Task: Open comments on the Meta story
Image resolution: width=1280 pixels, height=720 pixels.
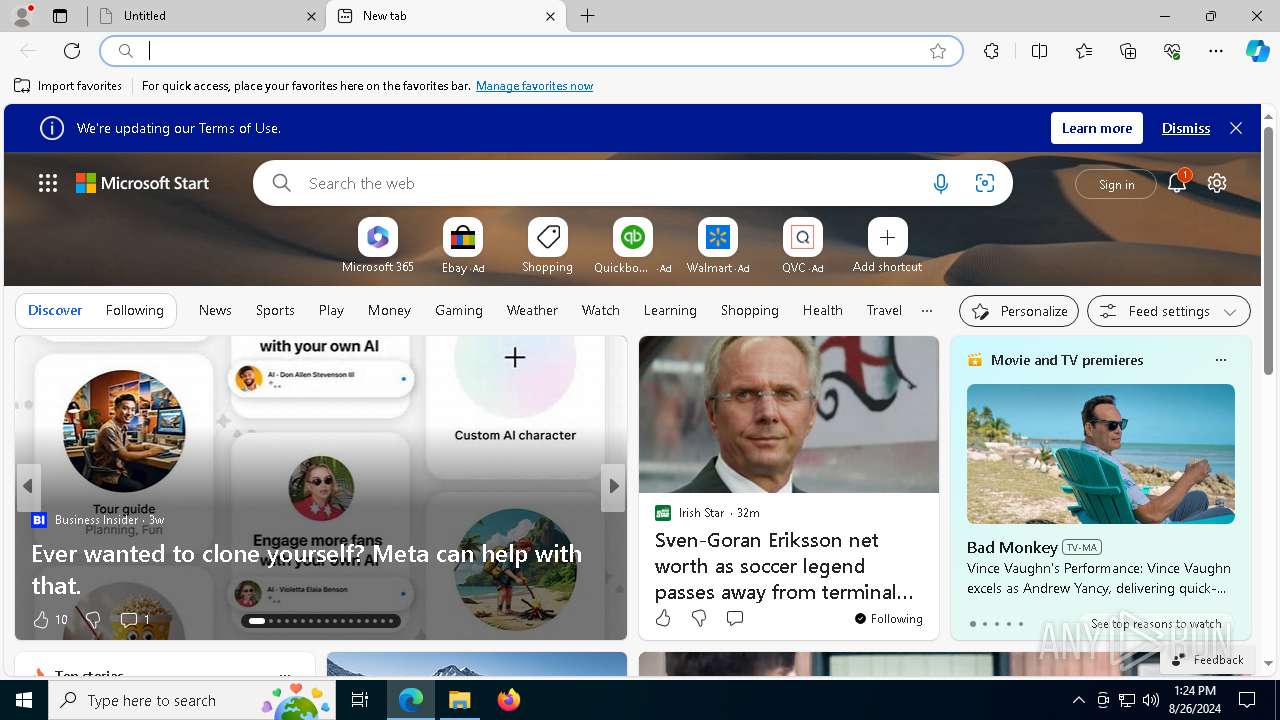Action: coord(134,620)
